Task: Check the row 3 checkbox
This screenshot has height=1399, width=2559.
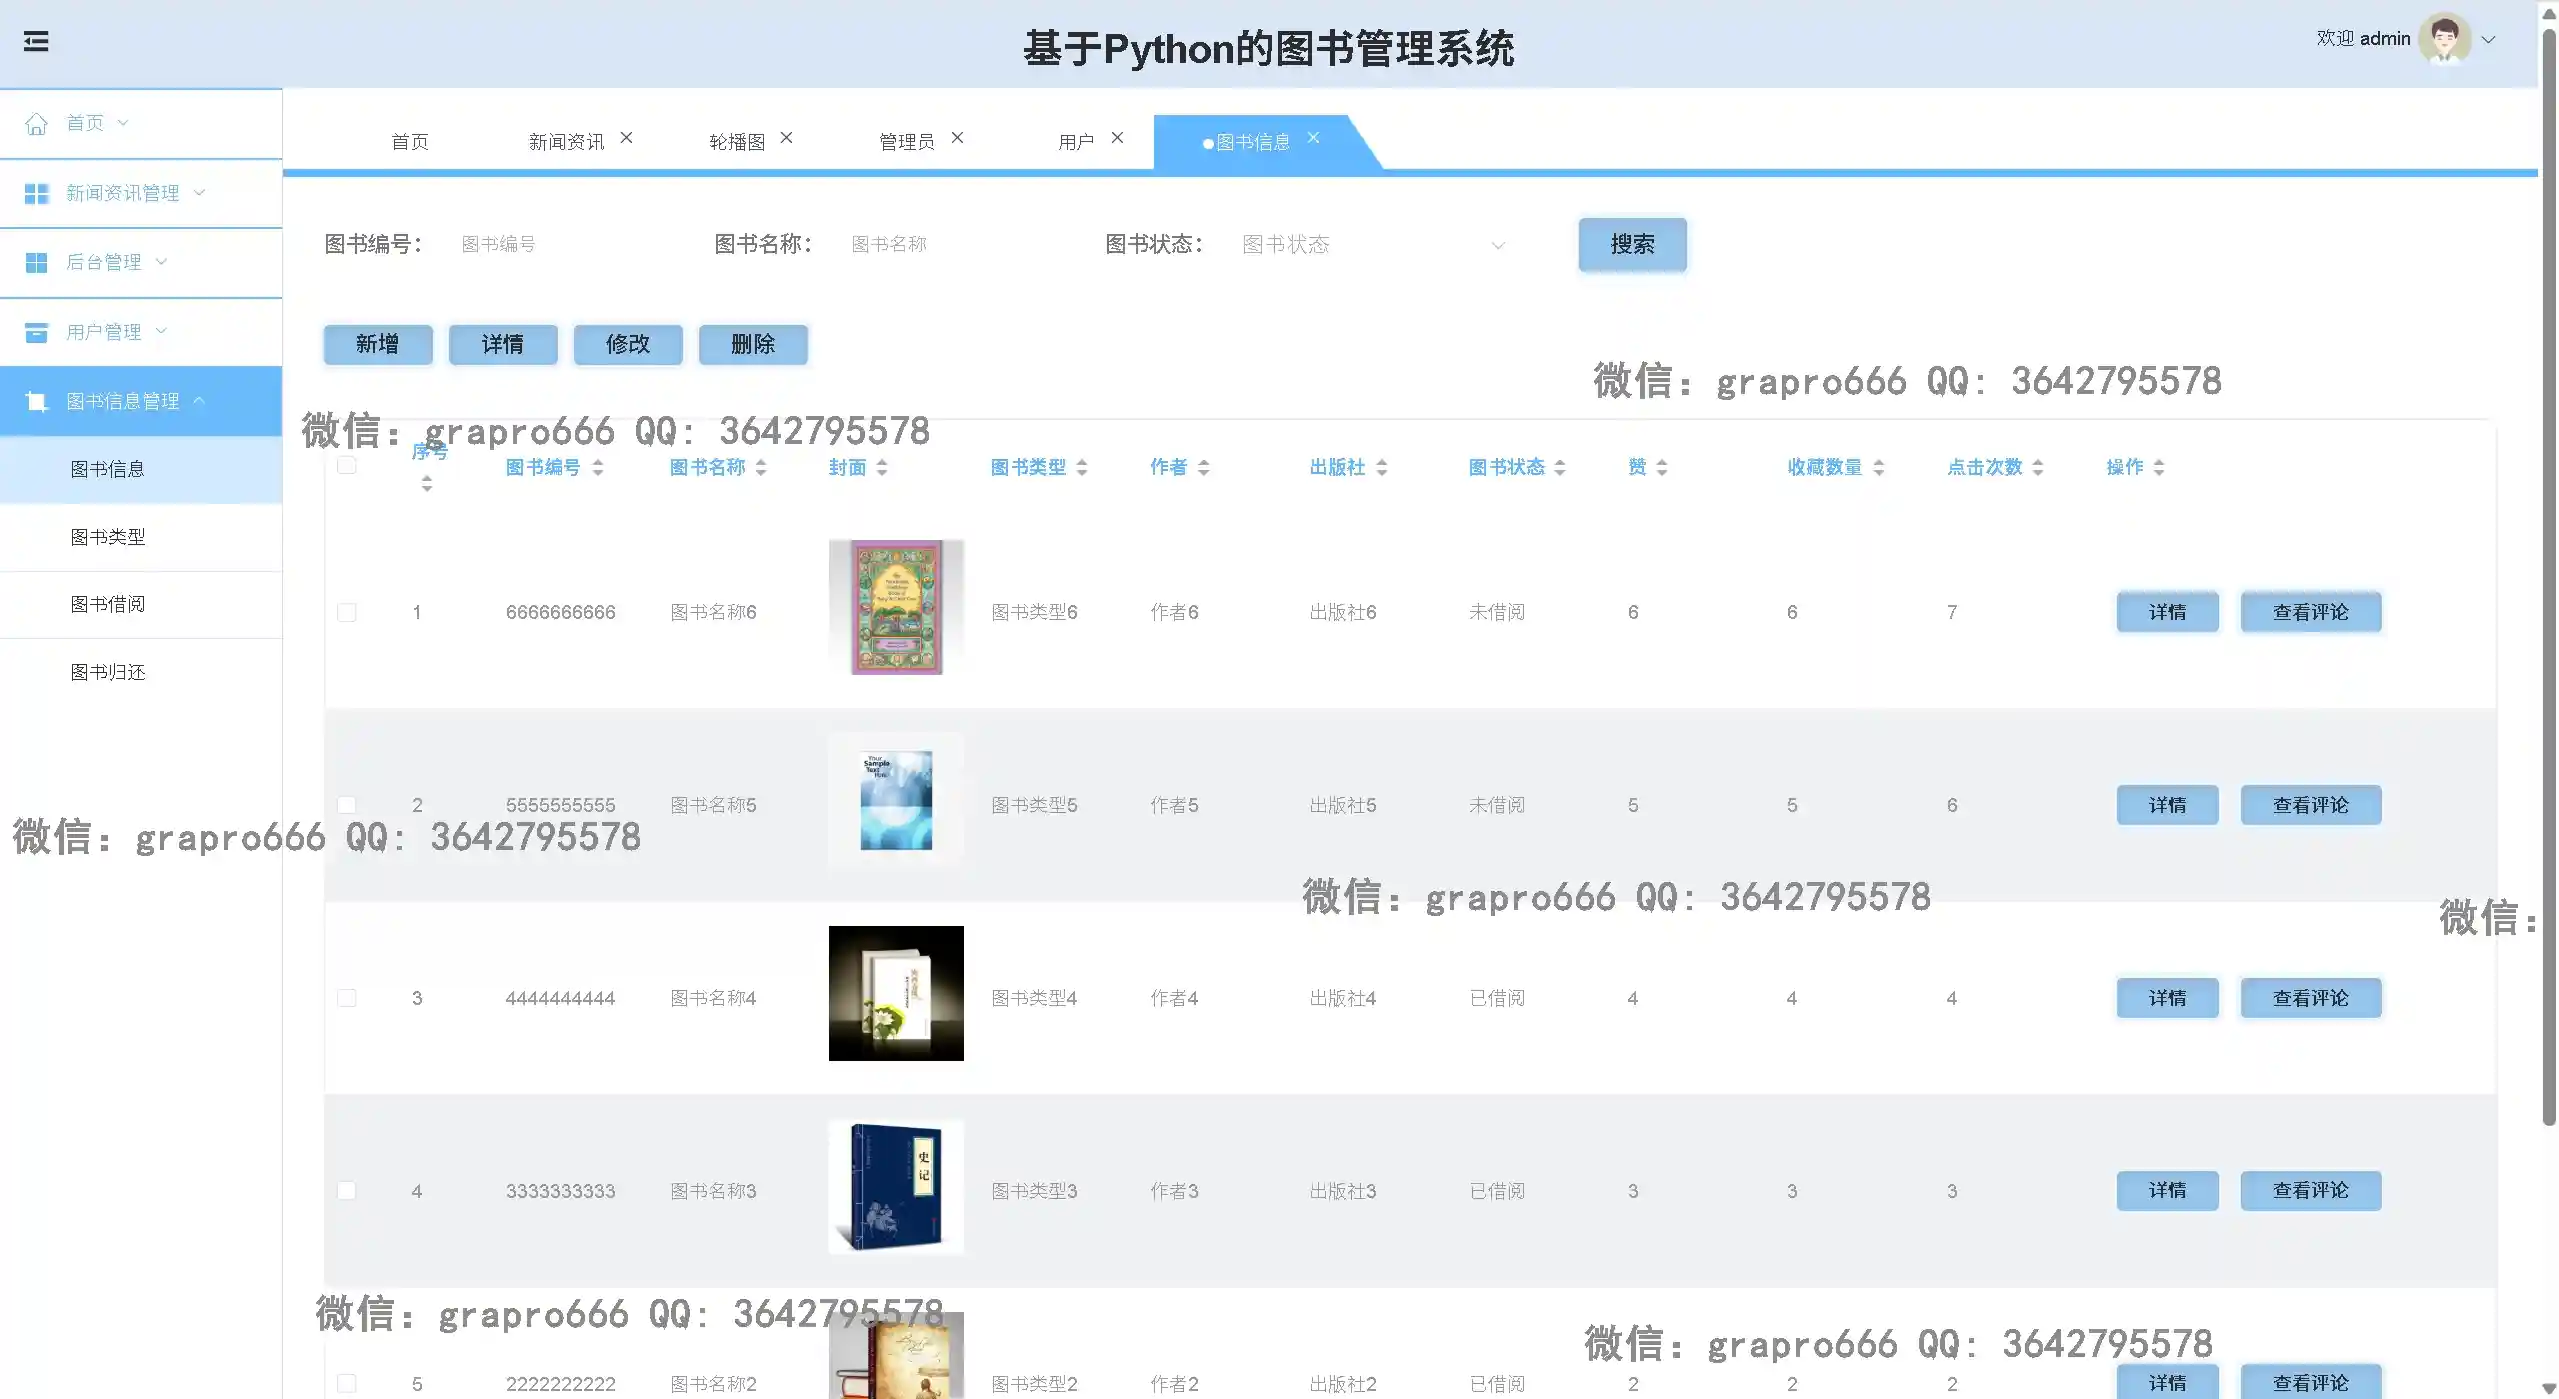Action: click(347, 998)
